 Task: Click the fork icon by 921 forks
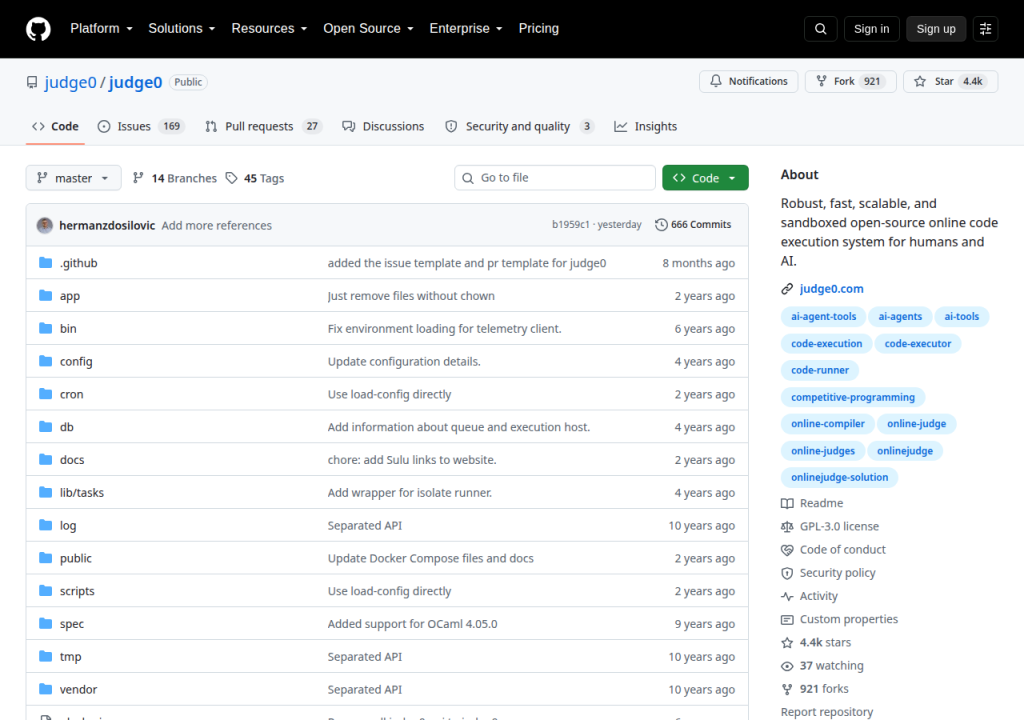(x=787, y=689)
